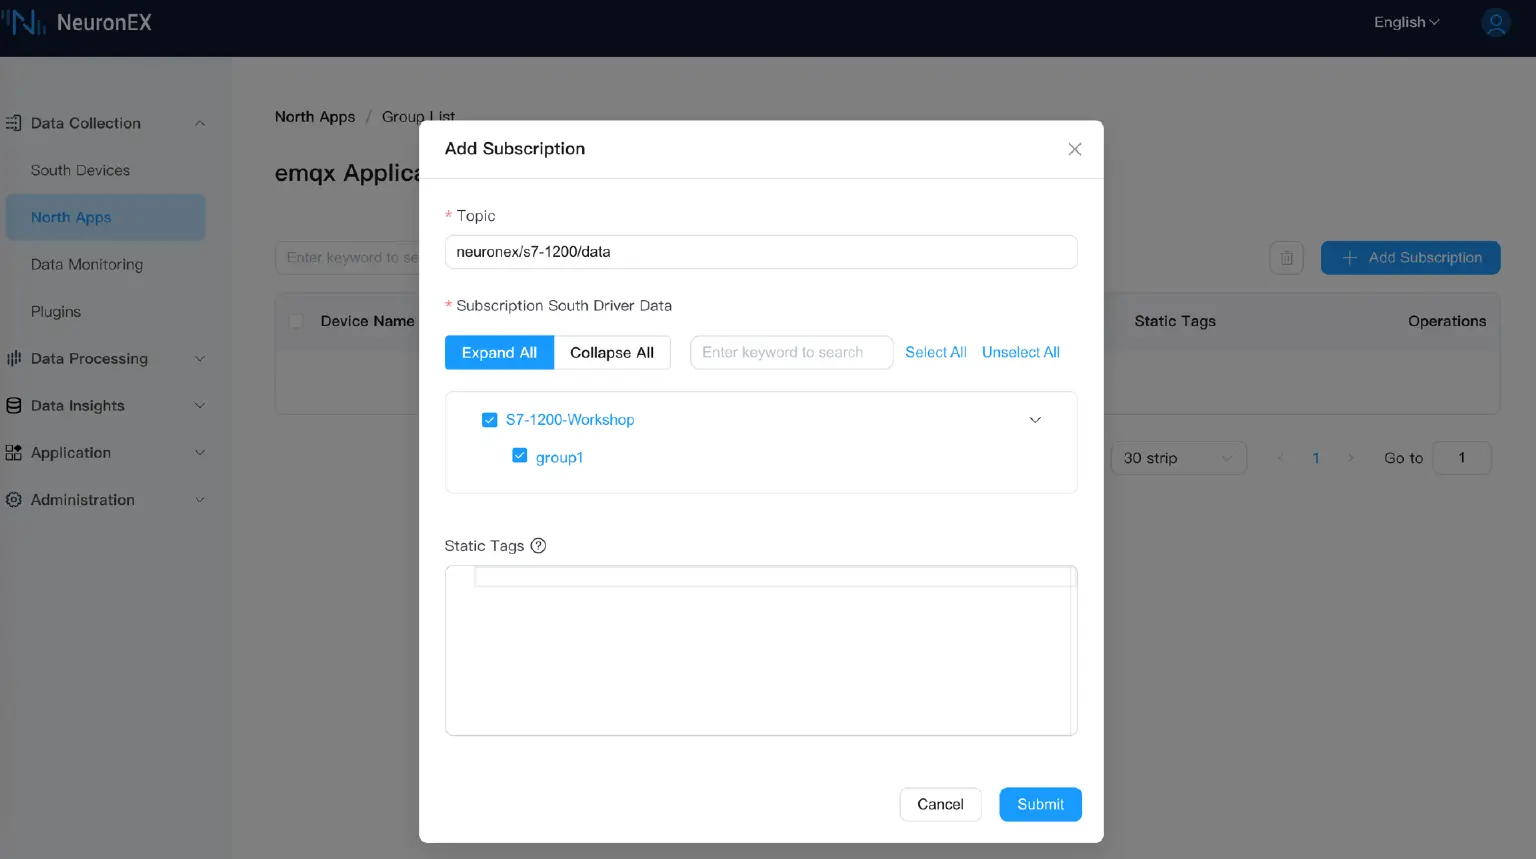
Task: Click the Data Insights database icon
Action: pos(14,406)
